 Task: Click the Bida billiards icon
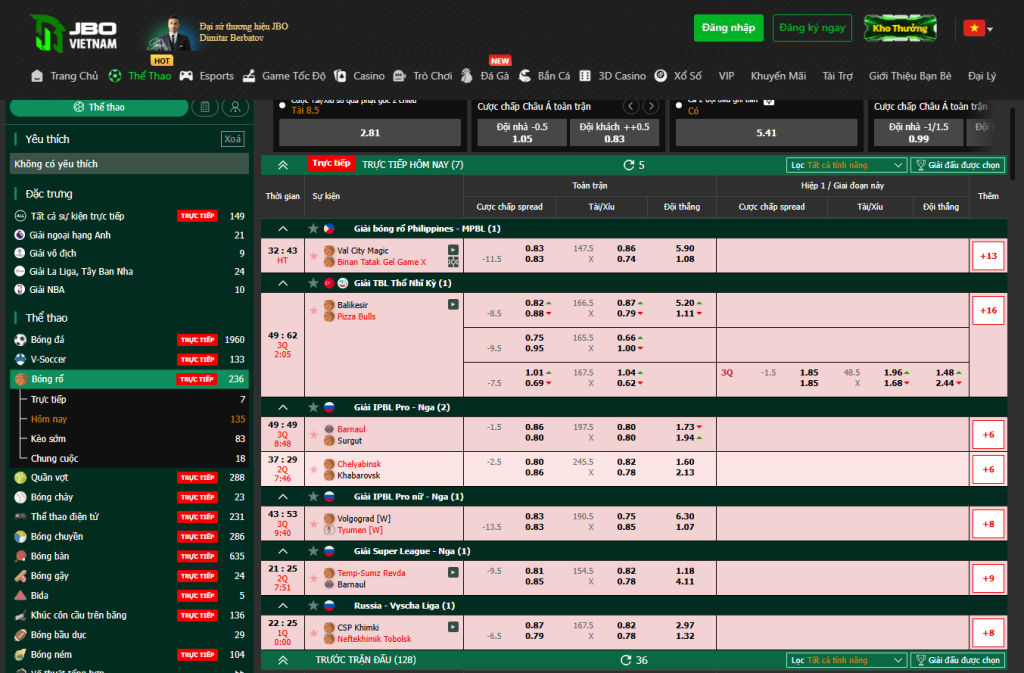20,595
